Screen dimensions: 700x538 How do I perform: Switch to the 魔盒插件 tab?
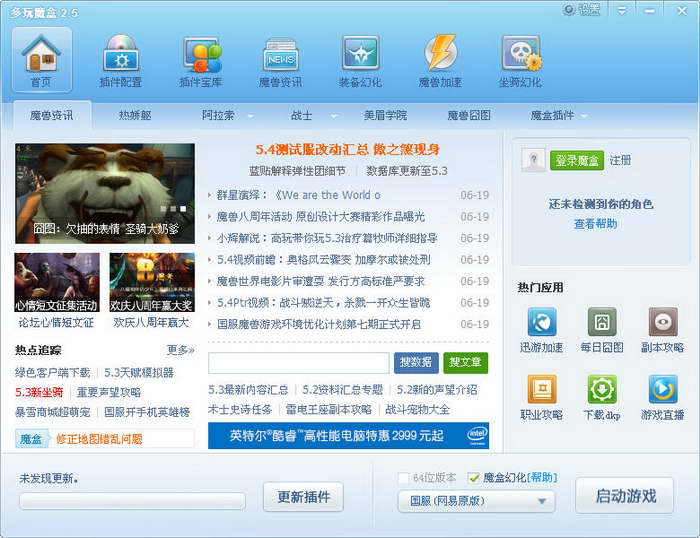552,116
